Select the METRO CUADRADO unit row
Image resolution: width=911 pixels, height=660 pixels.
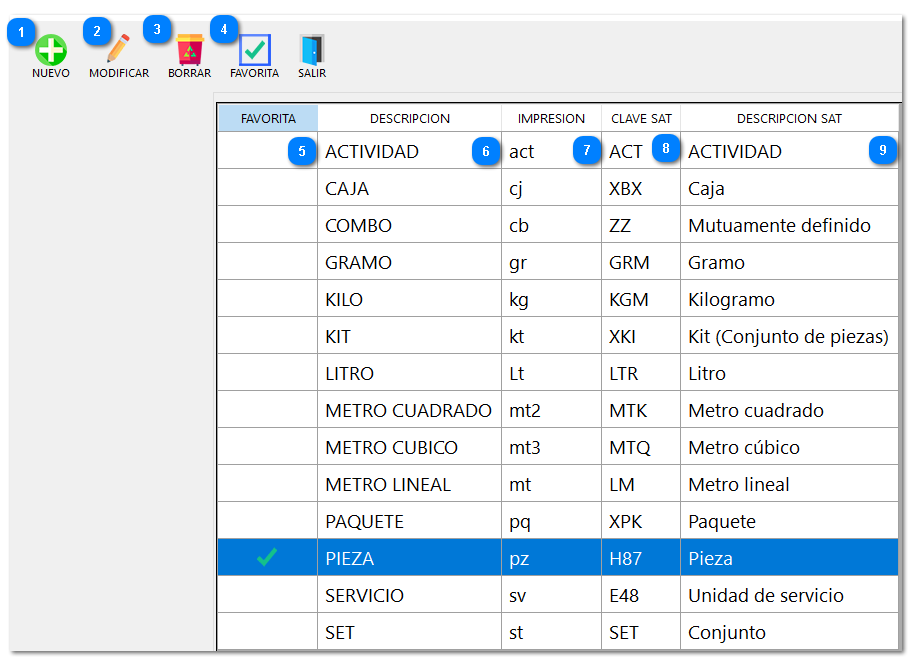(x=408, y=410)
